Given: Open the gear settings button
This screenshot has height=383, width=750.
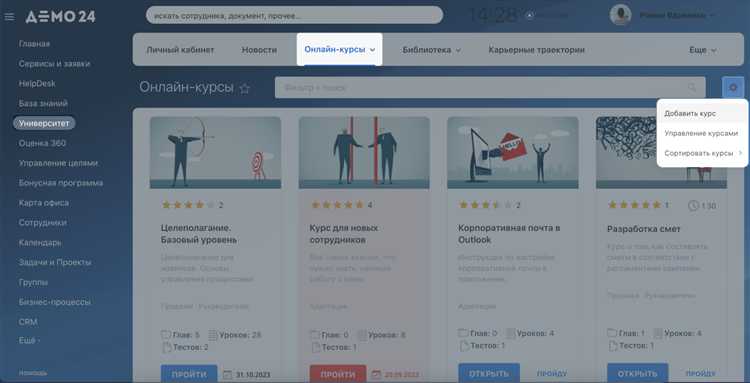Looking at the screenshot, I should (733, 88).
